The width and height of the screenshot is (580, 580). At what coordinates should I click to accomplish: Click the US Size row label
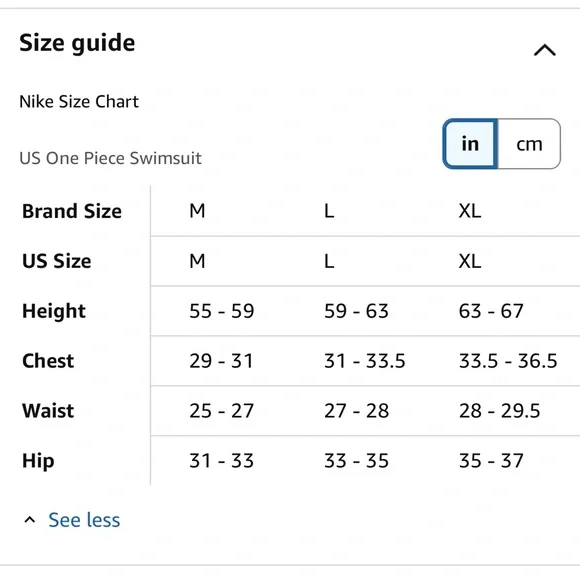point(57,261)
